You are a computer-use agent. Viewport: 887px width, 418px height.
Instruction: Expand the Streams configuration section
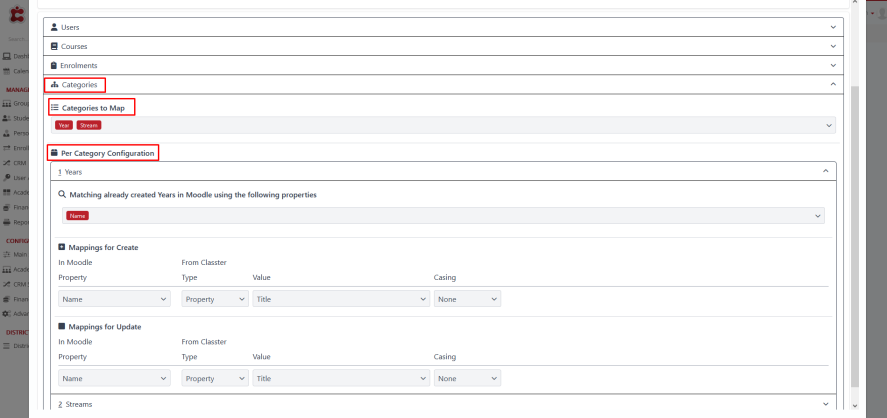click(x=825, y=404)
